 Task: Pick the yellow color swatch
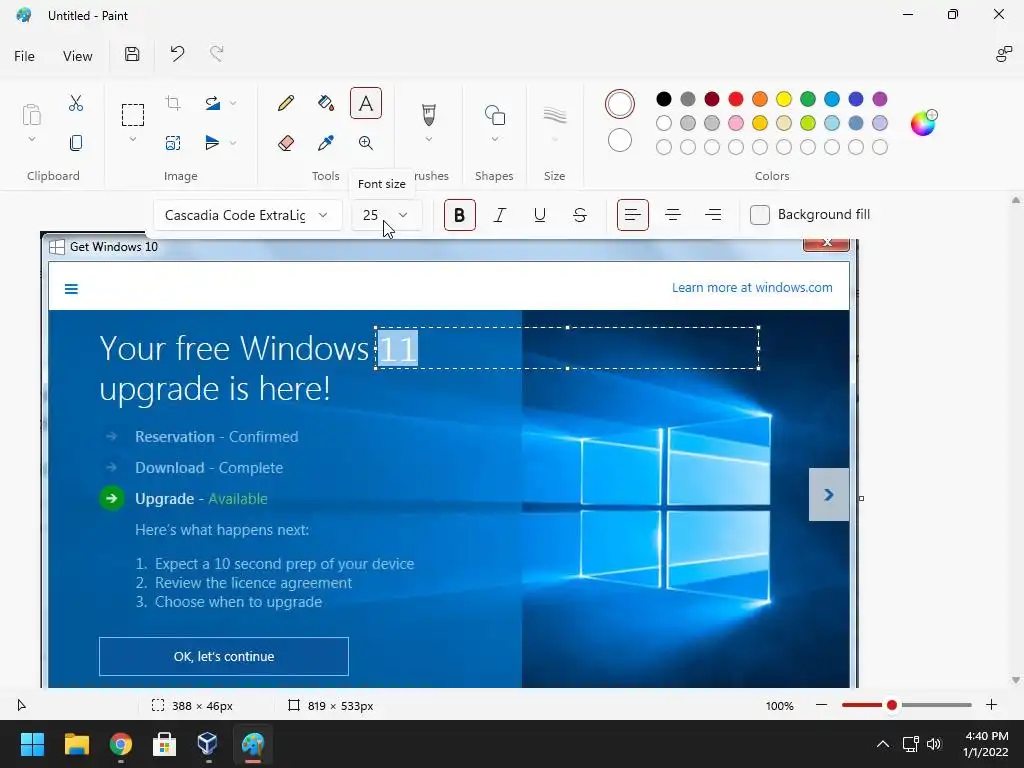[x=784, y=99]
